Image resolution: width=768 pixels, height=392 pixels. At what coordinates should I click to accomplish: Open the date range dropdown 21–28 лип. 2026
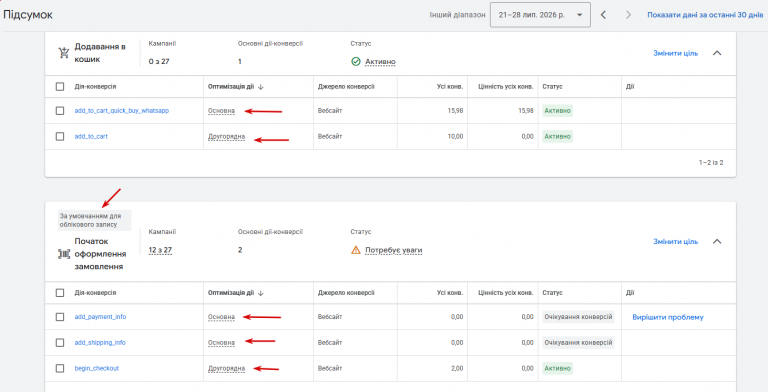click(x=540, y=15)
